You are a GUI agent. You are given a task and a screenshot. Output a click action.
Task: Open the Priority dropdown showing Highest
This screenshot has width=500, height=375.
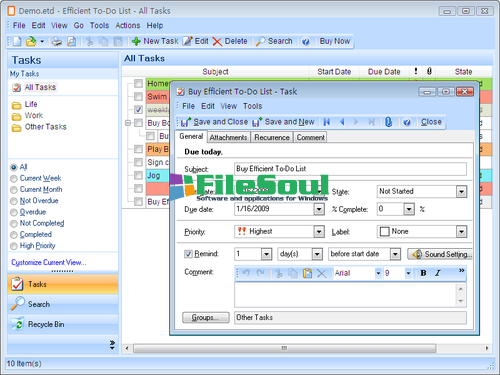pos(319,232)
